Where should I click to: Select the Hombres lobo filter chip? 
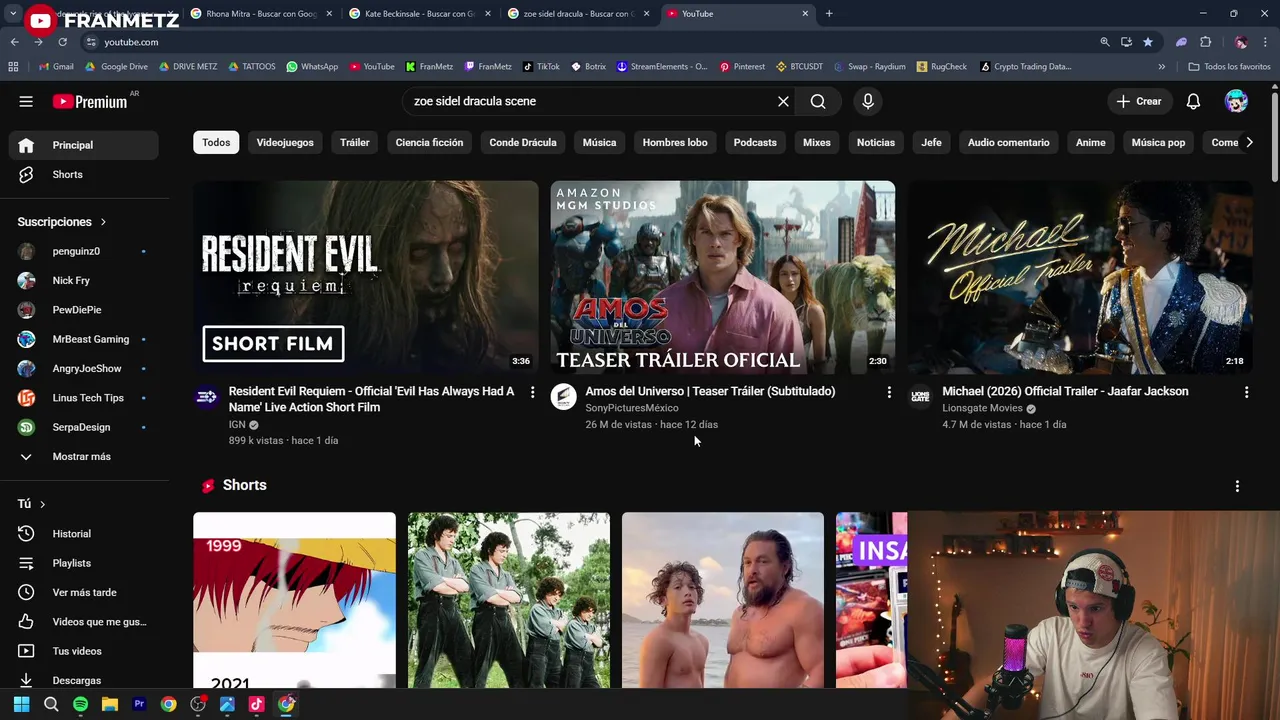[675, 142]
